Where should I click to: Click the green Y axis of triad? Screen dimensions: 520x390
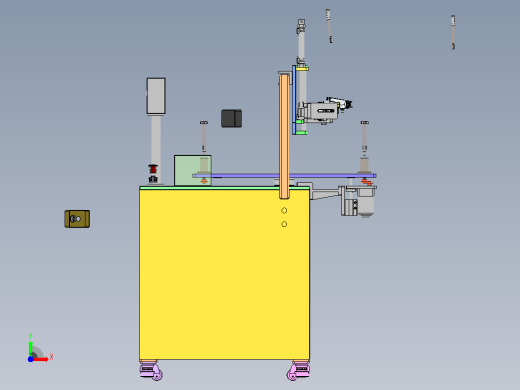[31, 349]
